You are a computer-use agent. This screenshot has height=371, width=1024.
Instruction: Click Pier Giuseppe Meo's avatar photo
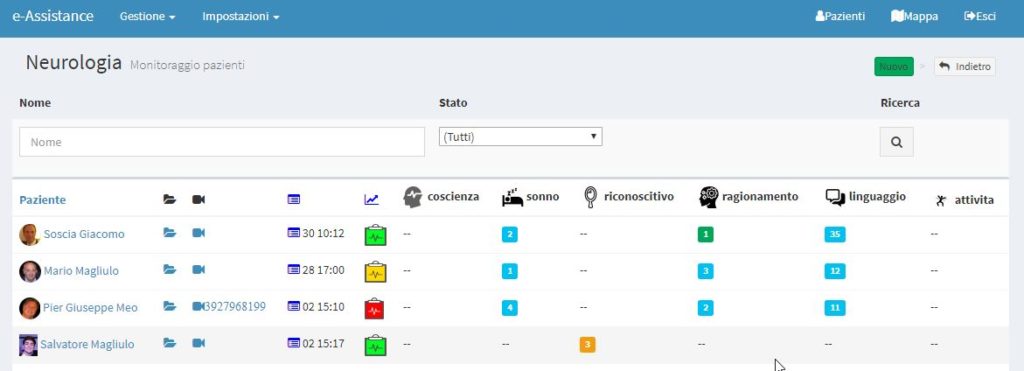point(30,308)
